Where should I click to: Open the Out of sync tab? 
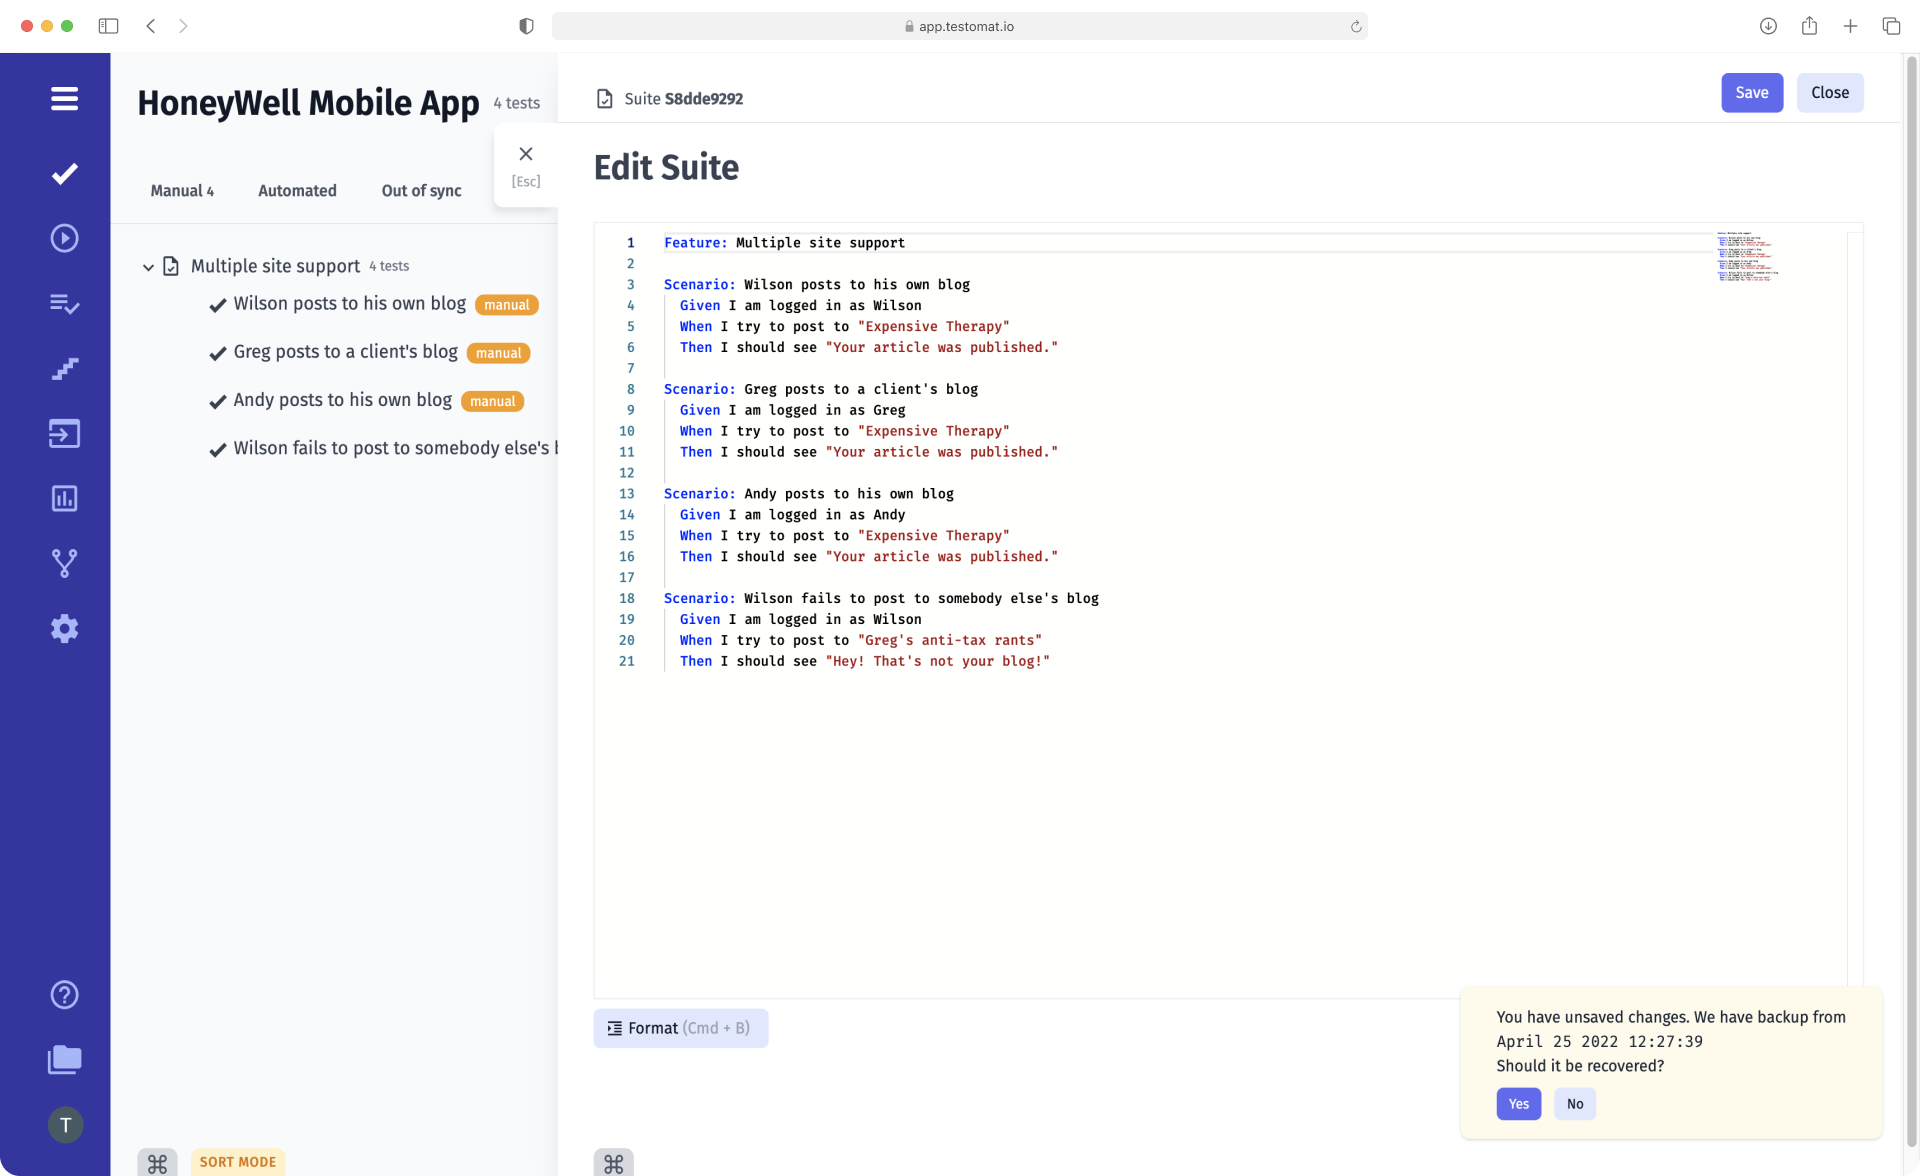click(x=421, y=190)
